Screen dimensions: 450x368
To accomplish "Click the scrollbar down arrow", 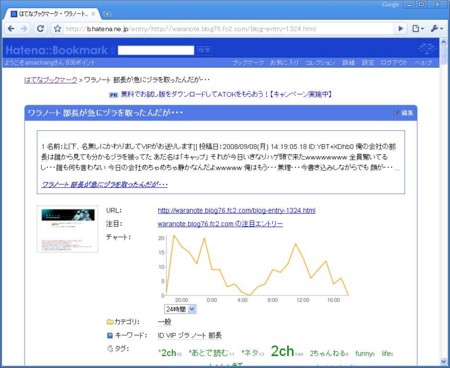I will [443, 361].
